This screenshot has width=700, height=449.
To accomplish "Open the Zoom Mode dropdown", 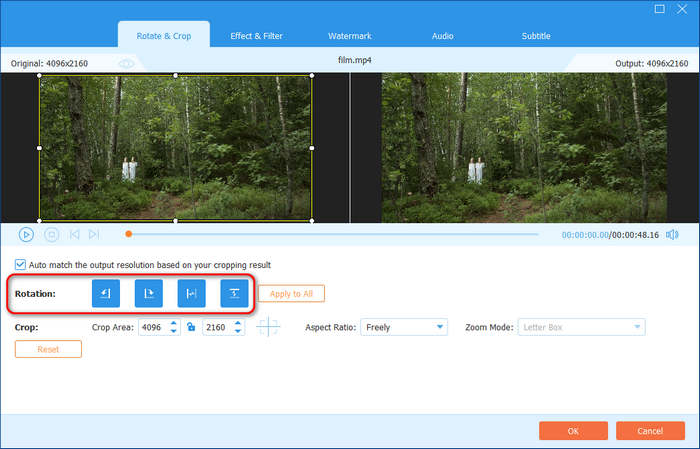I will [580, 327].
